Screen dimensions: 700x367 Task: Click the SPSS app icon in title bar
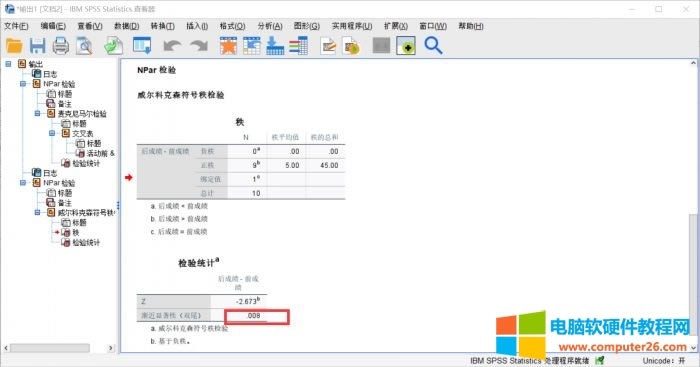[9, 9]
